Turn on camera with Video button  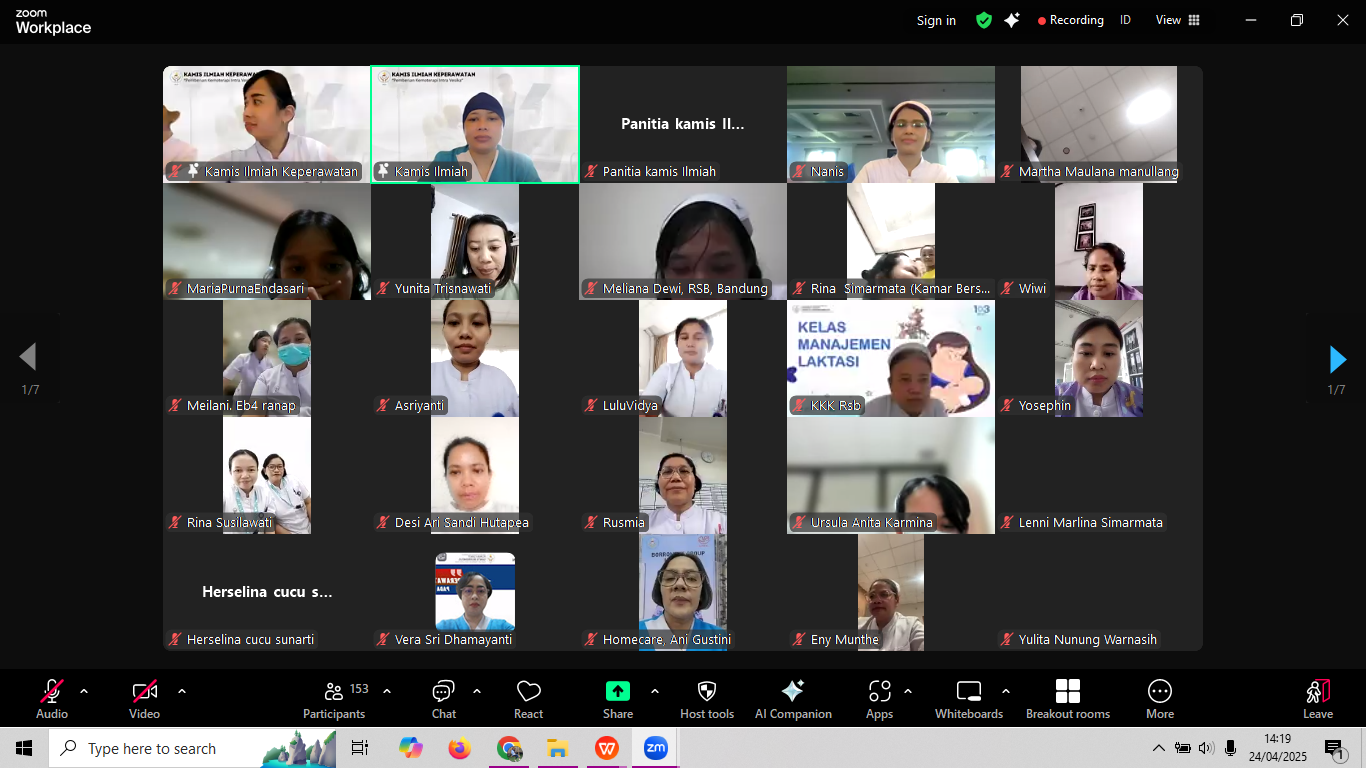tap(144, 698)
